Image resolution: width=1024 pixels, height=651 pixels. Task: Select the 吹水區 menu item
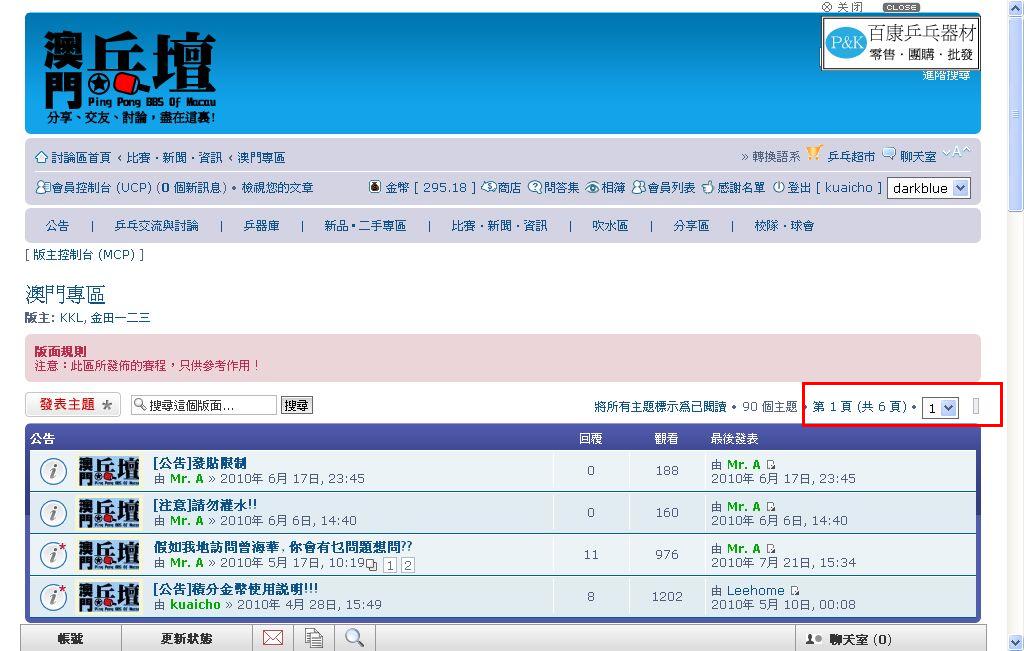(610, 226)
